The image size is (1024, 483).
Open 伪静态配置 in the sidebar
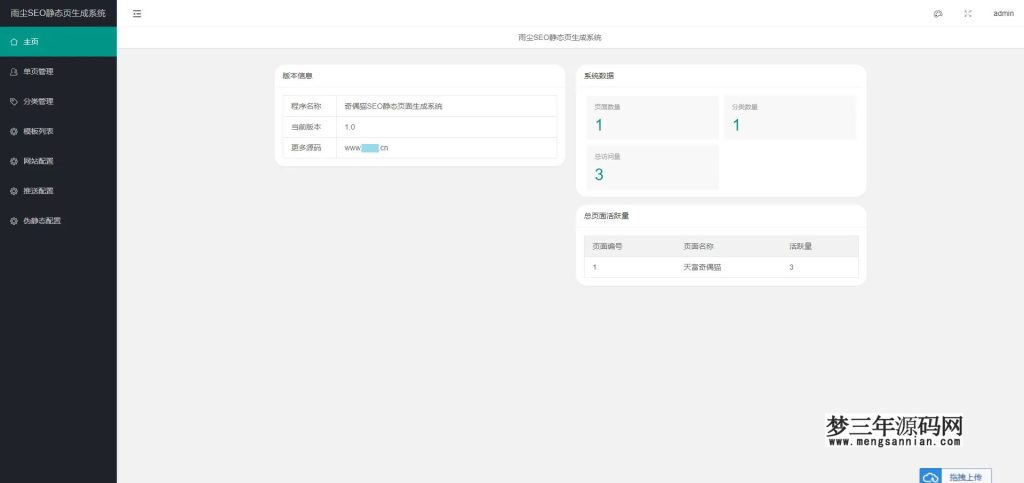[58, 221]
